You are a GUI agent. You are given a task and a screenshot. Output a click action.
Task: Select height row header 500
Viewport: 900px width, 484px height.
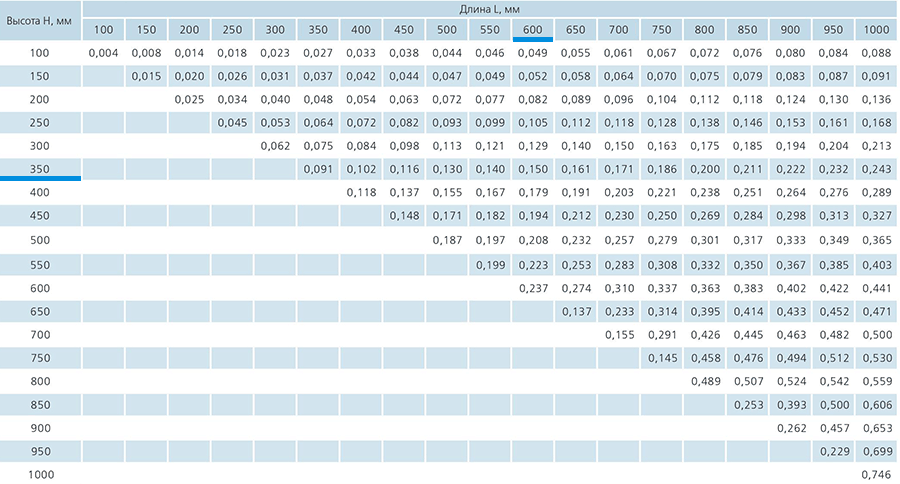(40, 241)
